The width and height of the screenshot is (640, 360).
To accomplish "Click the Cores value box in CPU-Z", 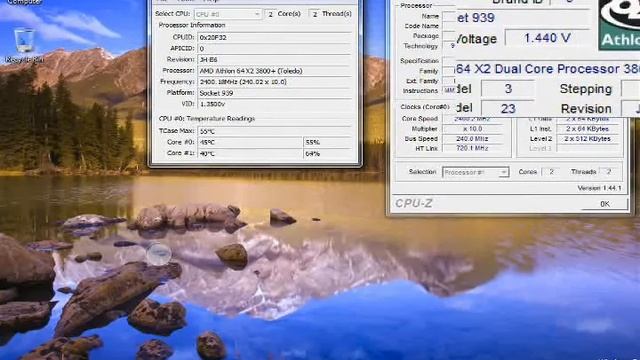I will [x=551, y=172].
